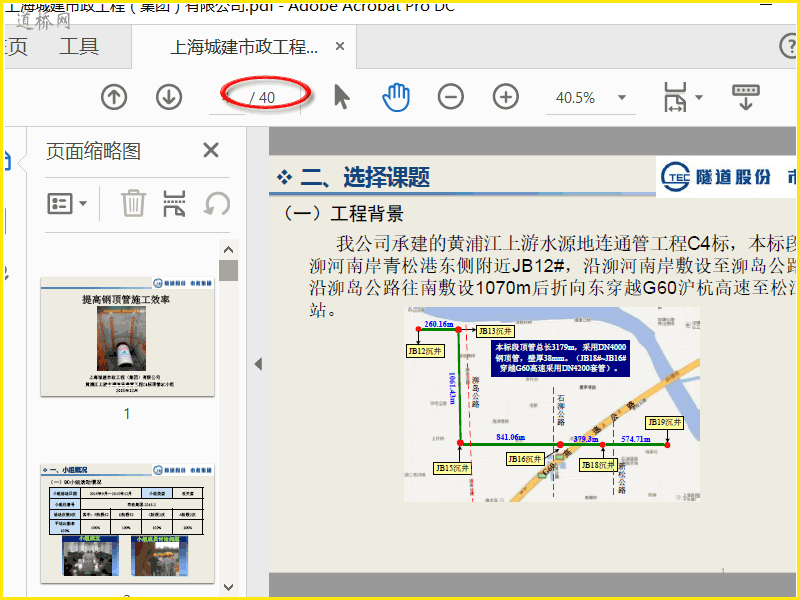Image resolution: width=800 pixels, height=600 pixels.
Task: Click the fit width page display icon
Action: 676,97
